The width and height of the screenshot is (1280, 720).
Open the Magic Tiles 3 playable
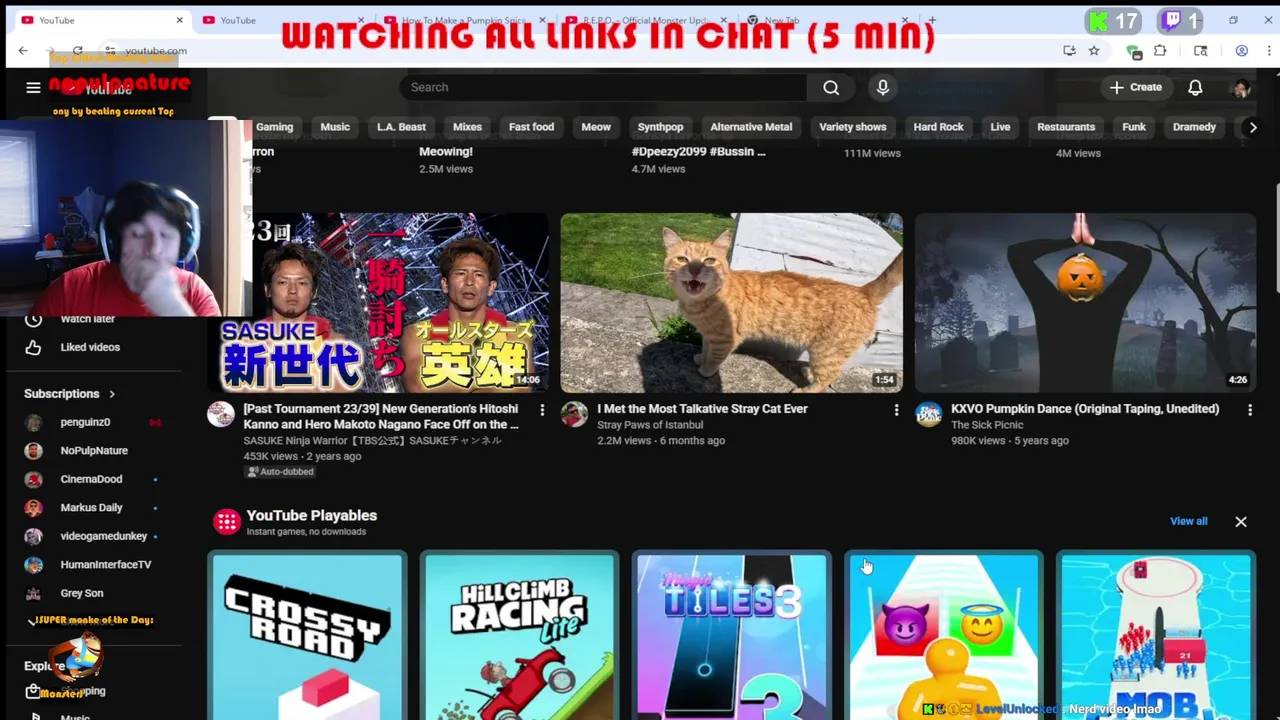coord(732,636)
